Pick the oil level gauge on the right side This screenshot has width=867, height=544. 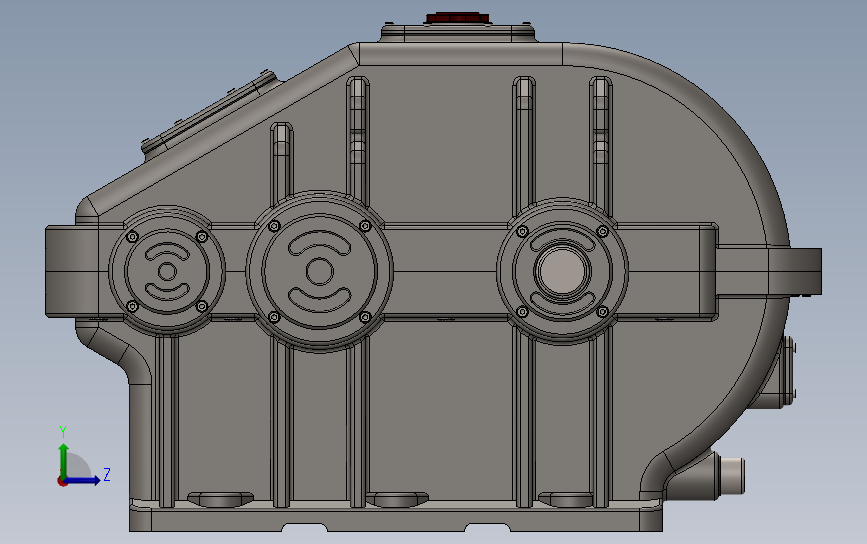pyautogui.click(x=788, y=372)
